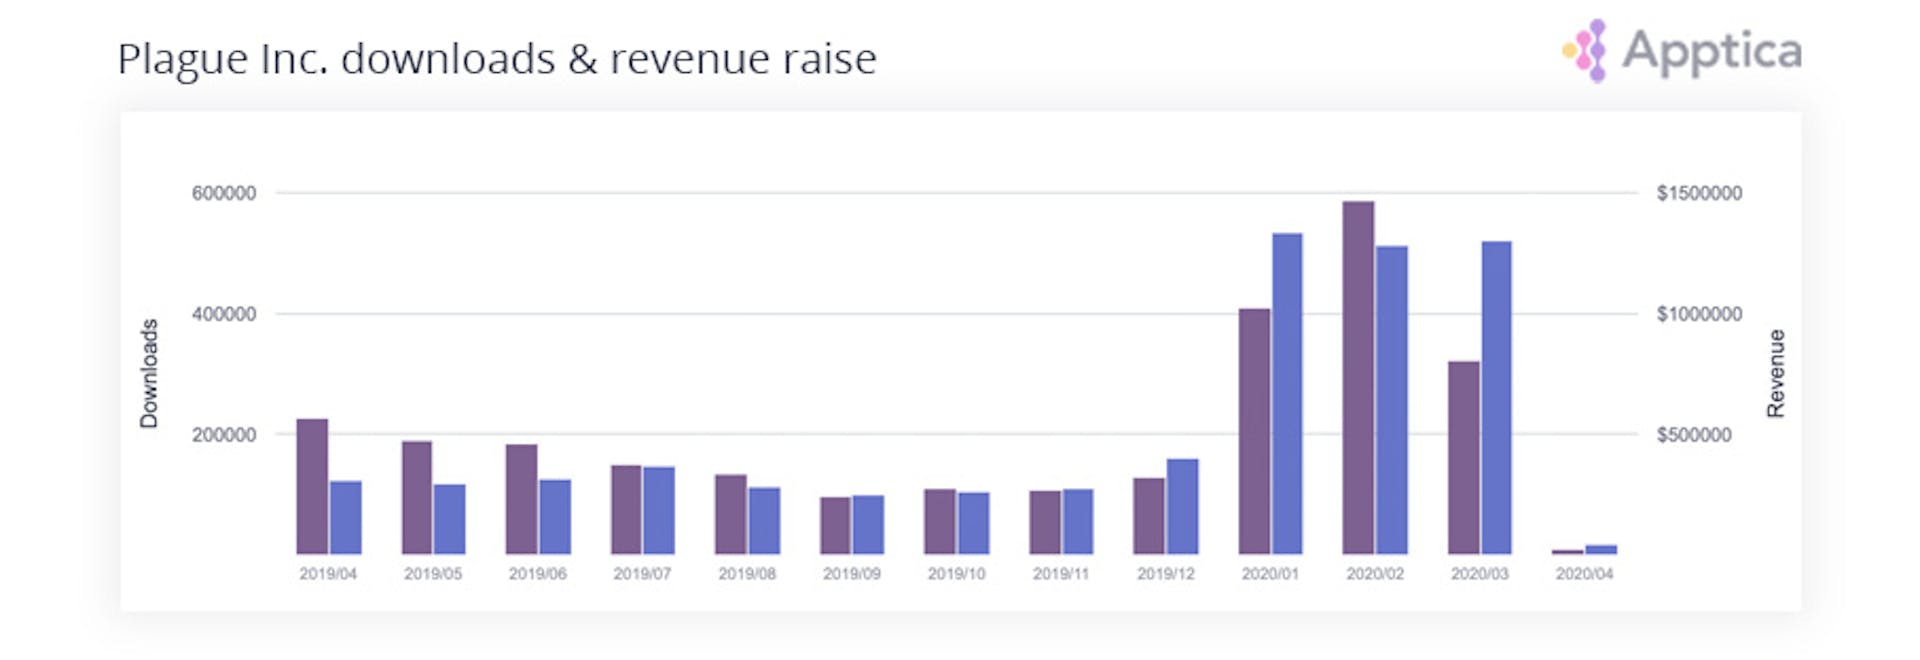
Task: Click the 2020/03 blue revenue bar
Action: coord(1497,397)
